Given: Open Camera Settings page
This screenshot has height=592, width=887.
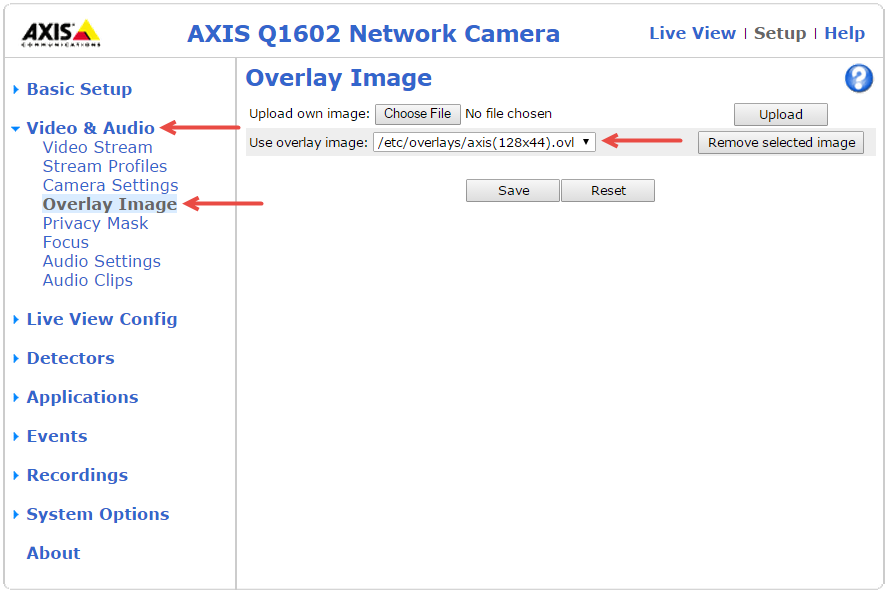Looking at the screenshot, I should [111, 185].
